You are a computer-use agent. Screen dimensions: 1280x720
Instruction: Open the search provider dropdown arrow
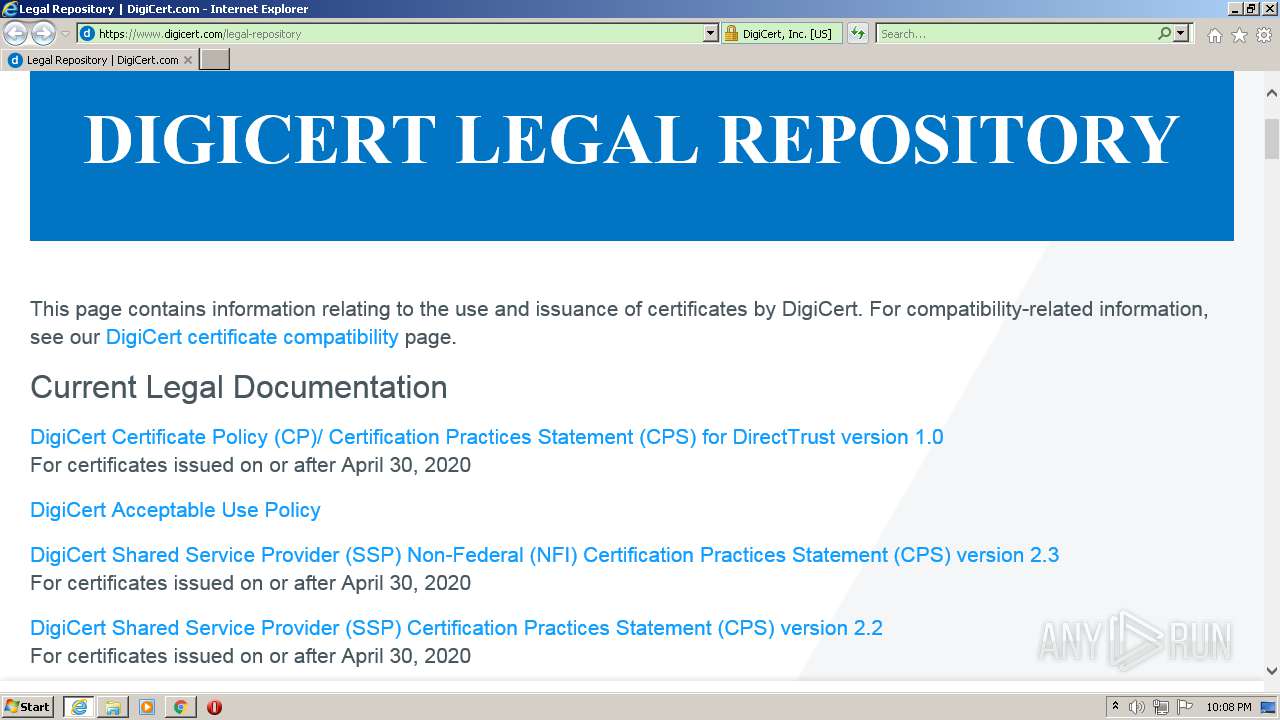[1181, 34]
